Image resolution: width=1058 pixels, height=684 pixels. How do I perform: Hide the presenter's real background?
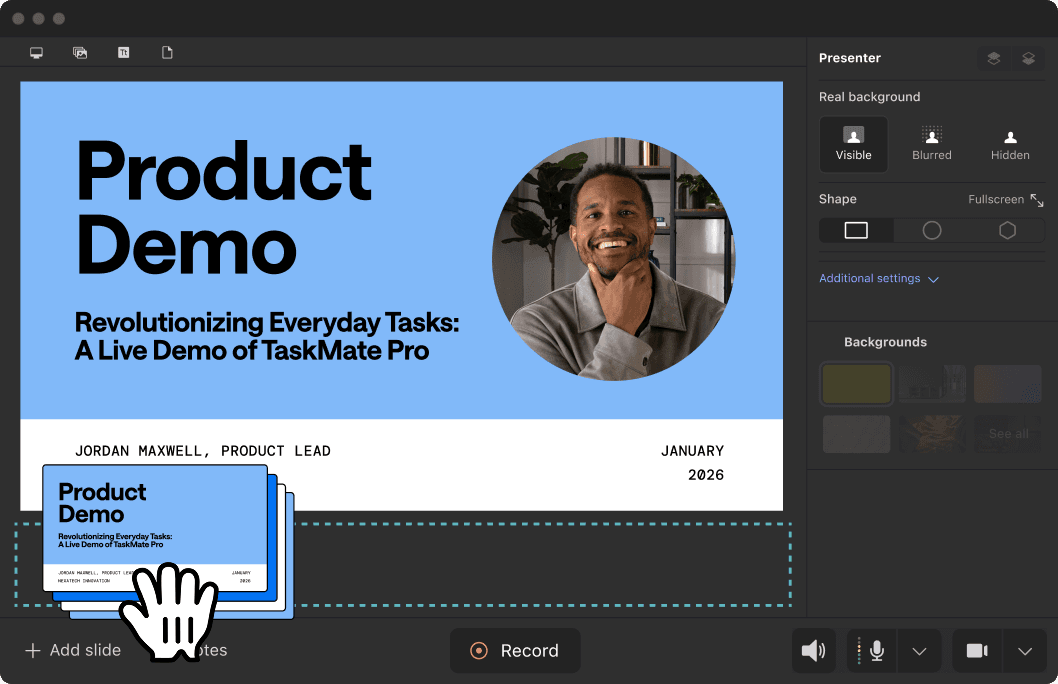pos(1009,143)
